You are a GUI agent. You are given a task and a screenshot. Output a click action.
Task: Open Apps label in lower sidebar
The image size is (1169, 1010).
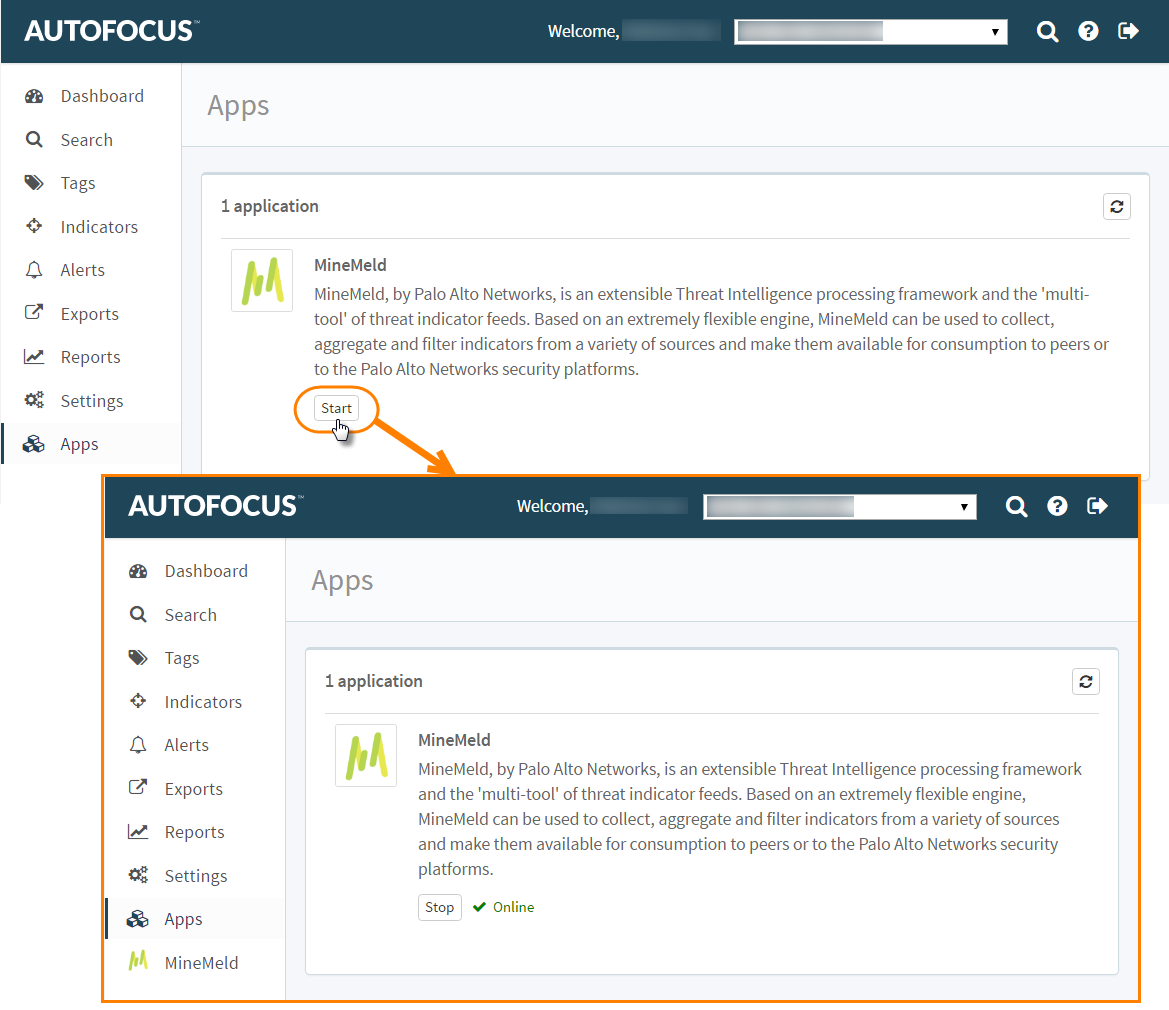tap(183, 919)
